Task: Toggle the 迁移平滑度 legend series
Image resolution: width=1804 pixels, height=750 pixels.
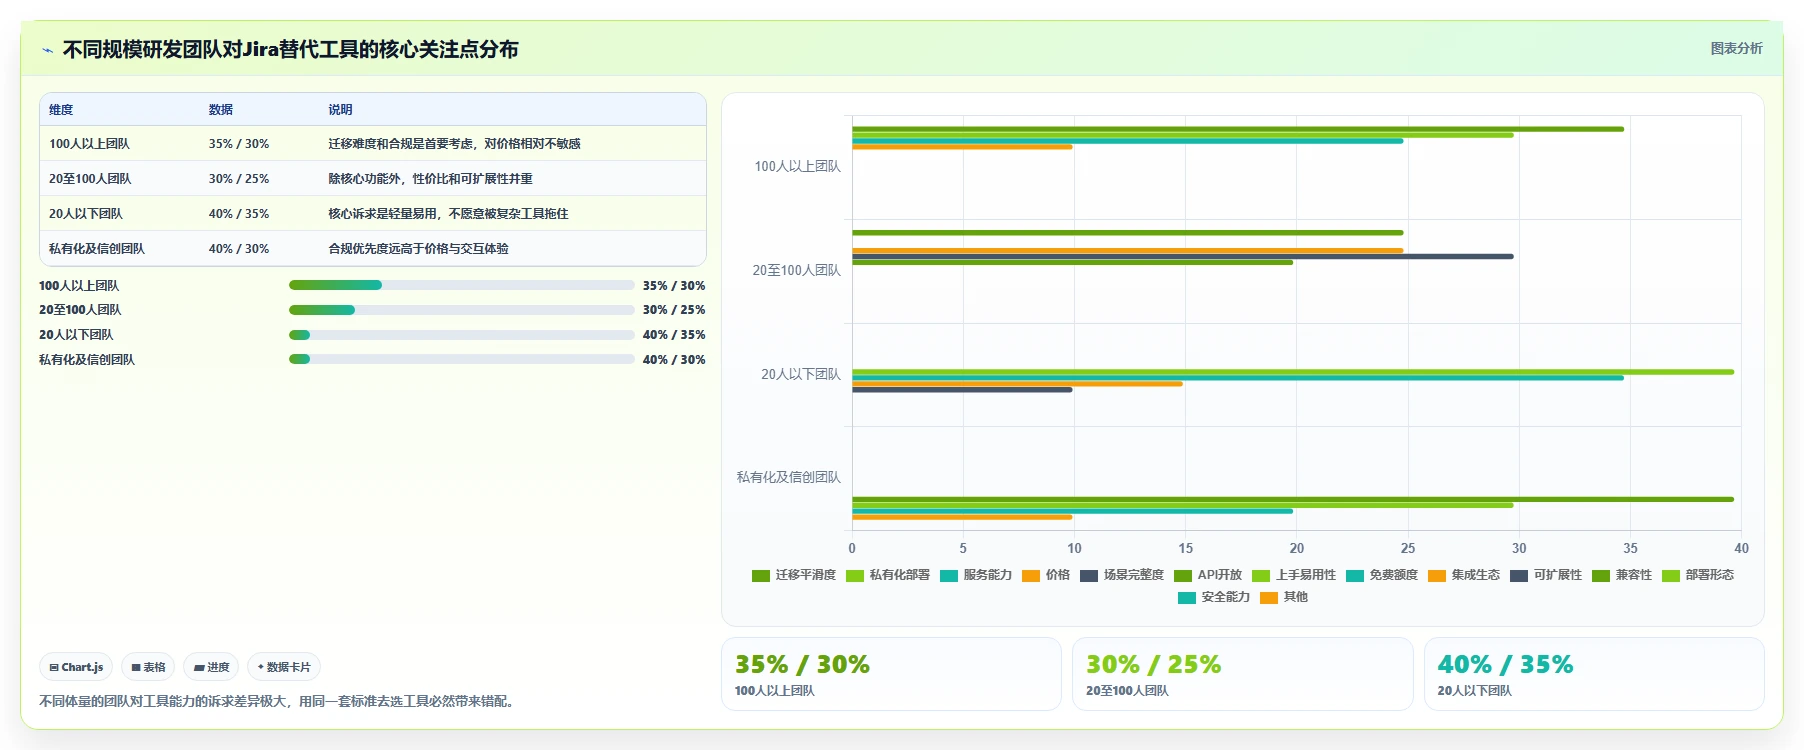Action: (794, 575)
